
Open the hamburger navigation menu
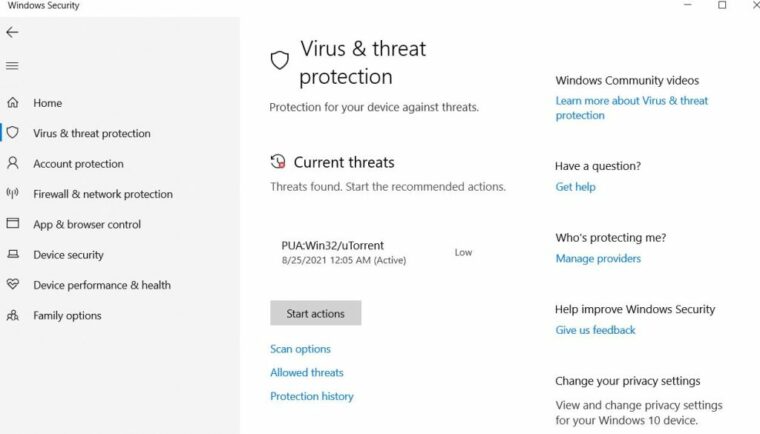[x=12, y=65]
